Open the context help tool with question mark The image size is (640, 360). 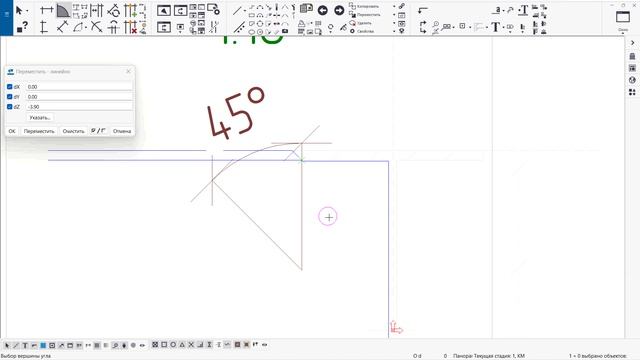point(22,27)
